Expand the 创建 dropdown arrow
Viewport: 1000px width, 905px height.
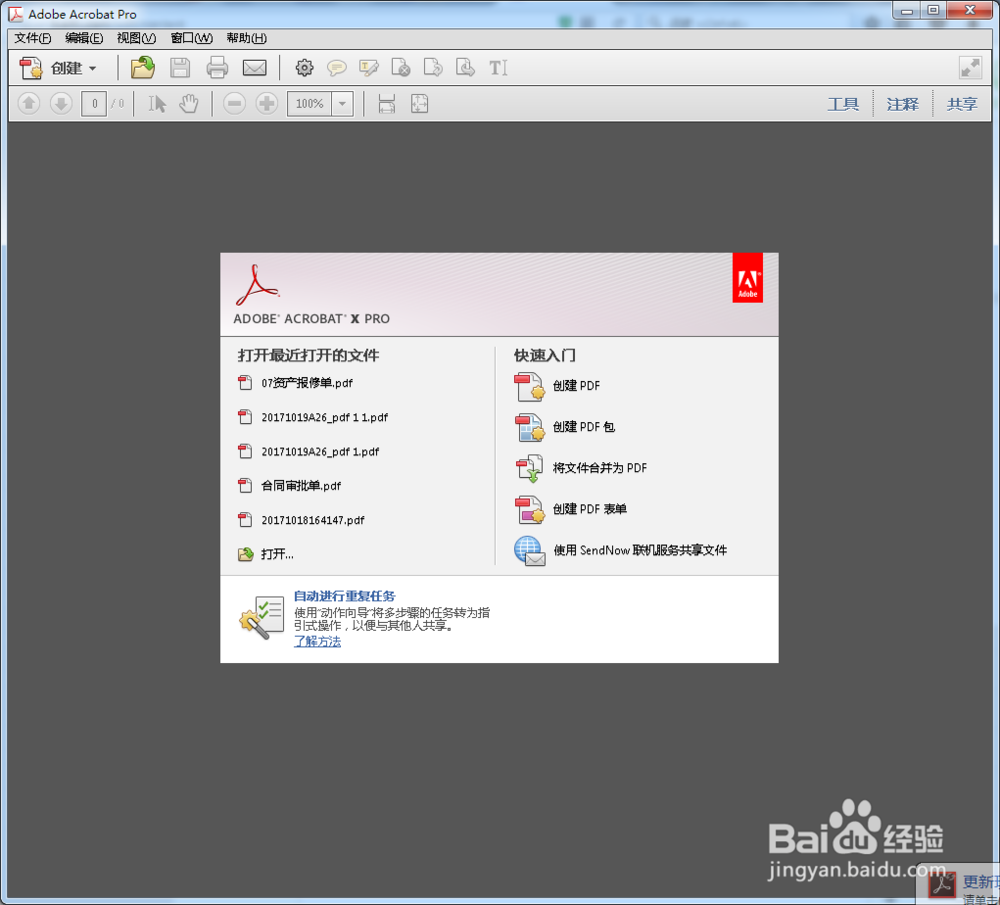pos(92,68)
